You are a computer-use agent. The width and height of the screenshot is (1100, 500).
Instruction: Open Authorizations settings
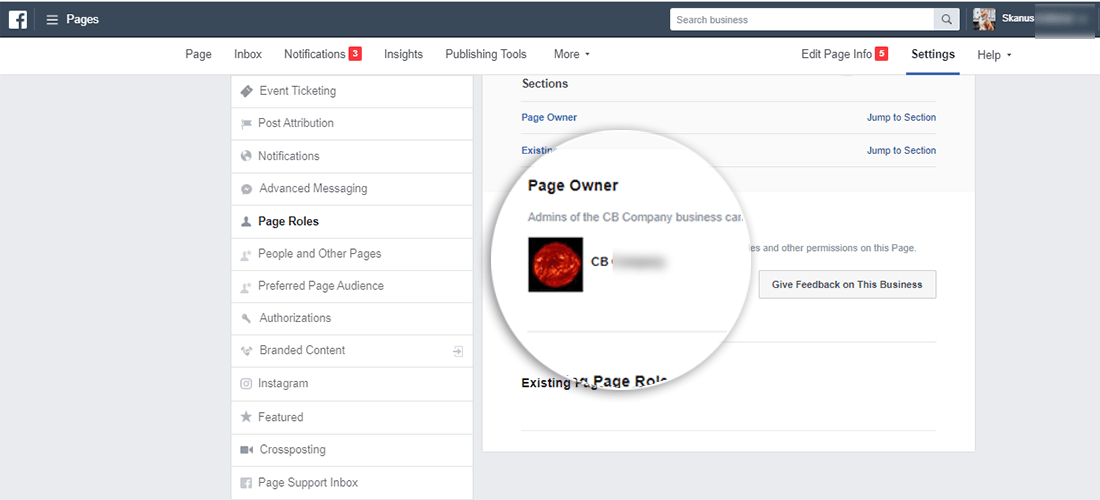(x=352, y=318)
